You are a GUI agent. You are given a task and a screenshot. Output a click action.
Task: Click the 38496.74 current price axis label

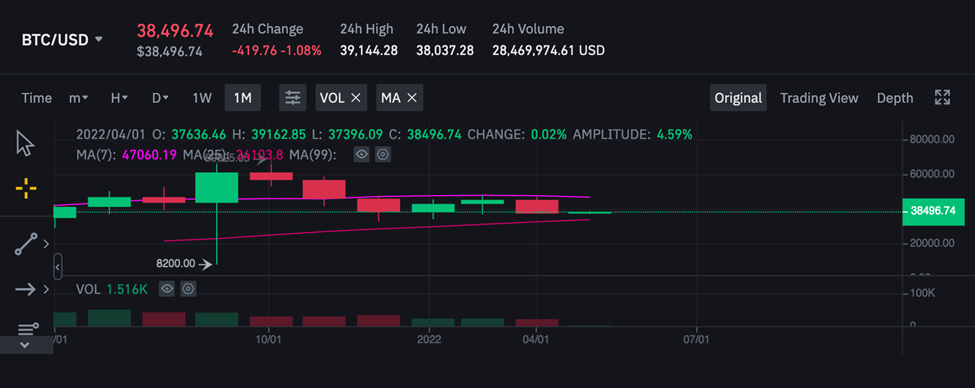pyautogui.click(x=933, y=211)
